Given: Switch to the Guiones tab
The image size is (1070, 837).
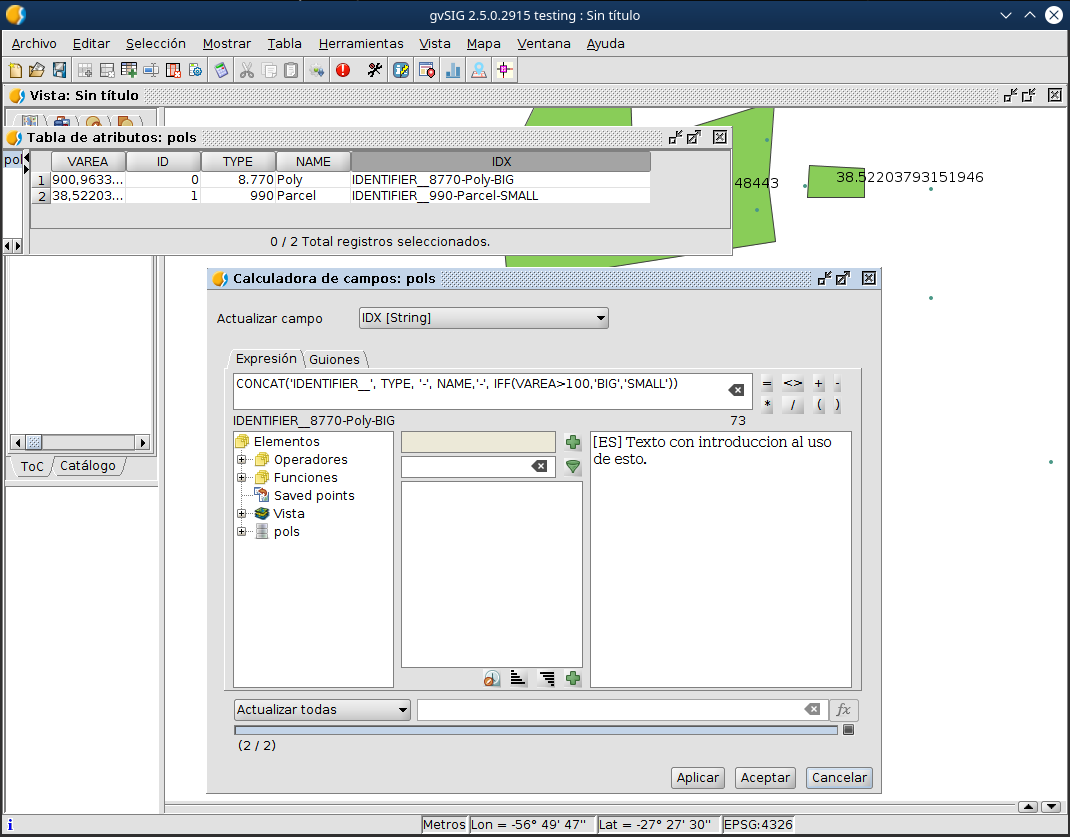Looking at the screenshot, I should 334,360.
